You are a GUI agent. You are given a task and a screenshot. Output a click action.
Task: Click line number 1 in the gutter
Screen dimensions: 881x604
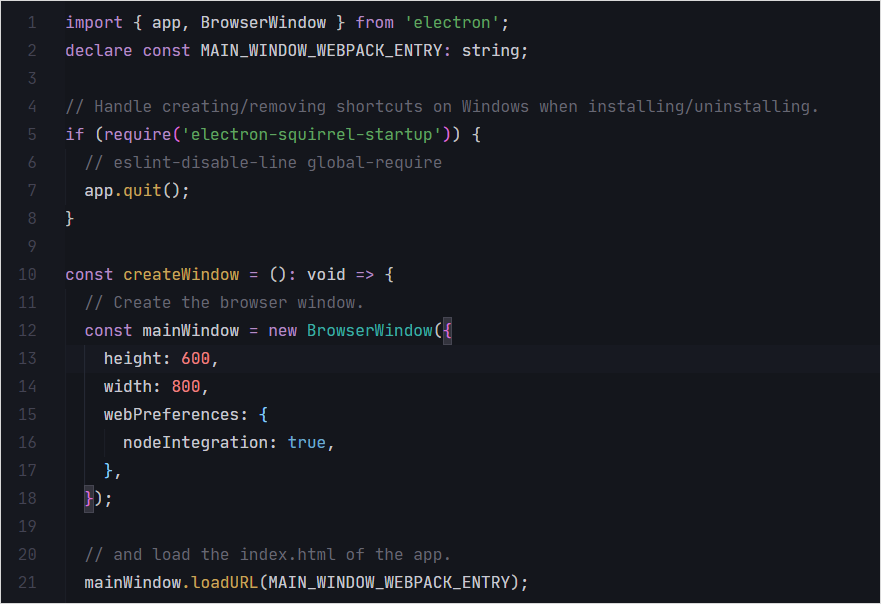(31, 22)
